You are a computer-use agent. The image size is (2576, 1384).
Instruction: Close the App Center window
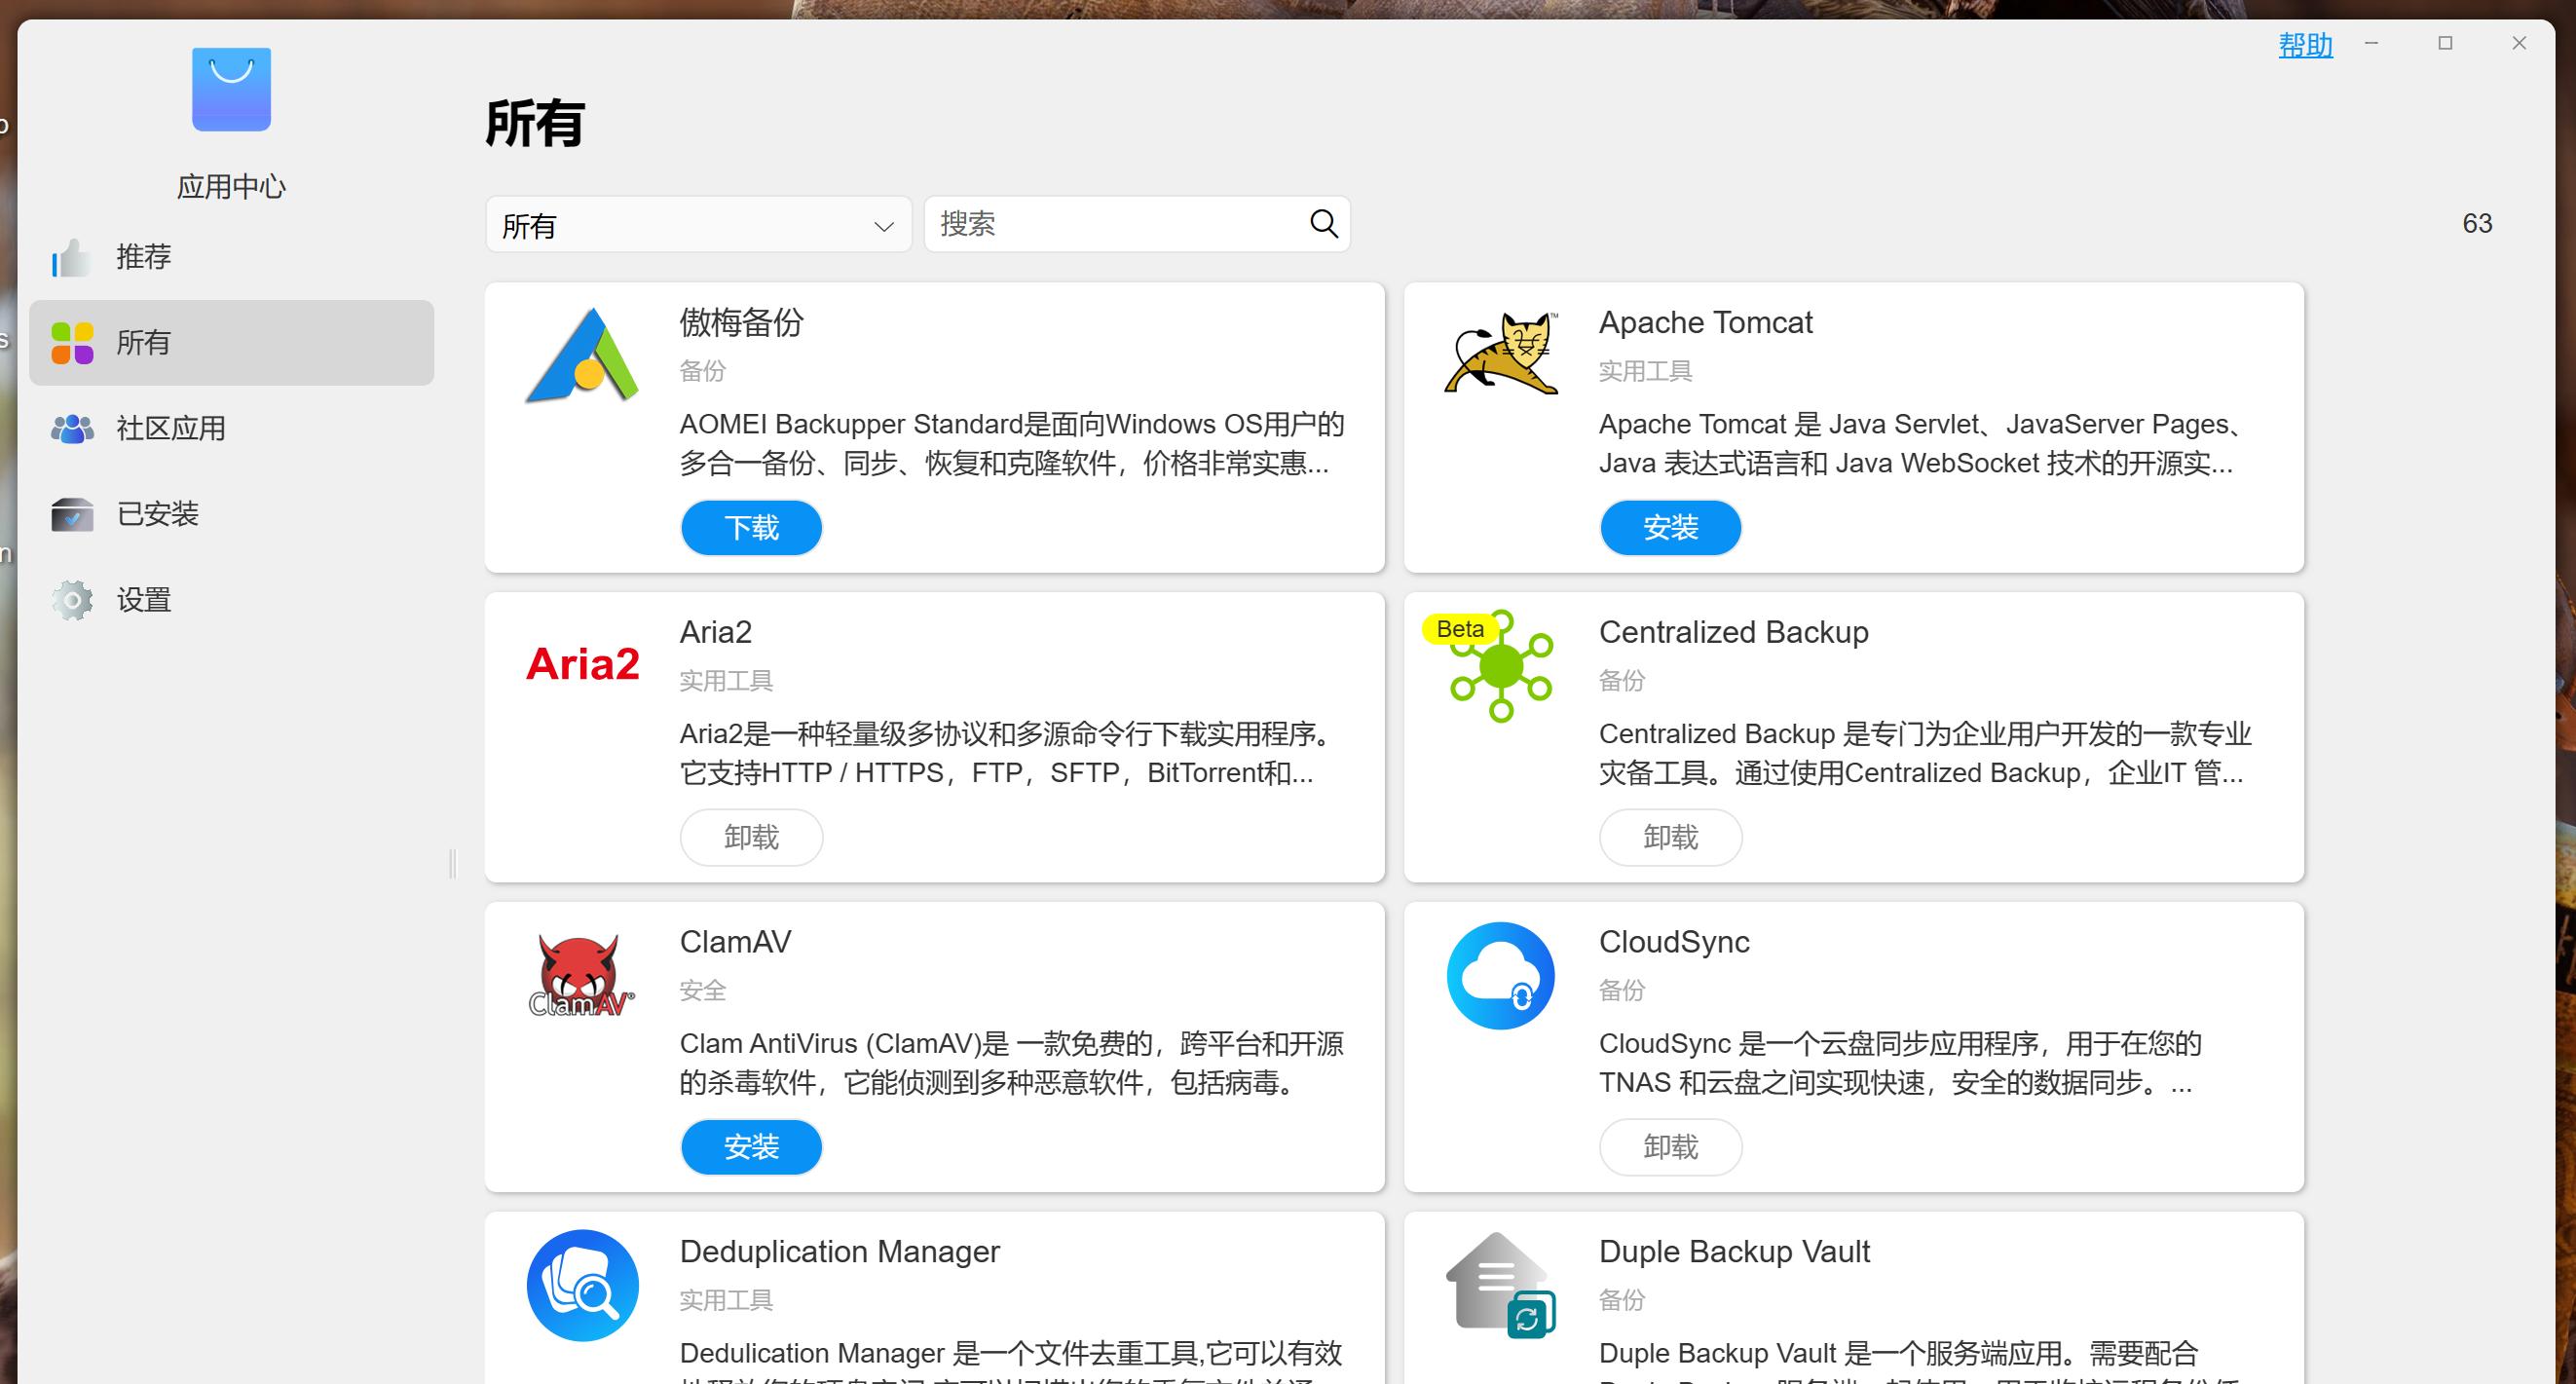coord(2519,43)
